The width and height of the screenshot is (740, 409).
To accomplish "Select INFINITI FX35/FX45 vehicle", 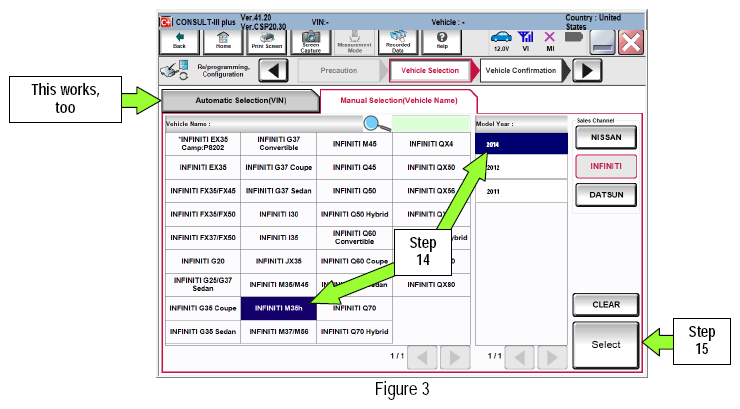I will tap(203, 191).
